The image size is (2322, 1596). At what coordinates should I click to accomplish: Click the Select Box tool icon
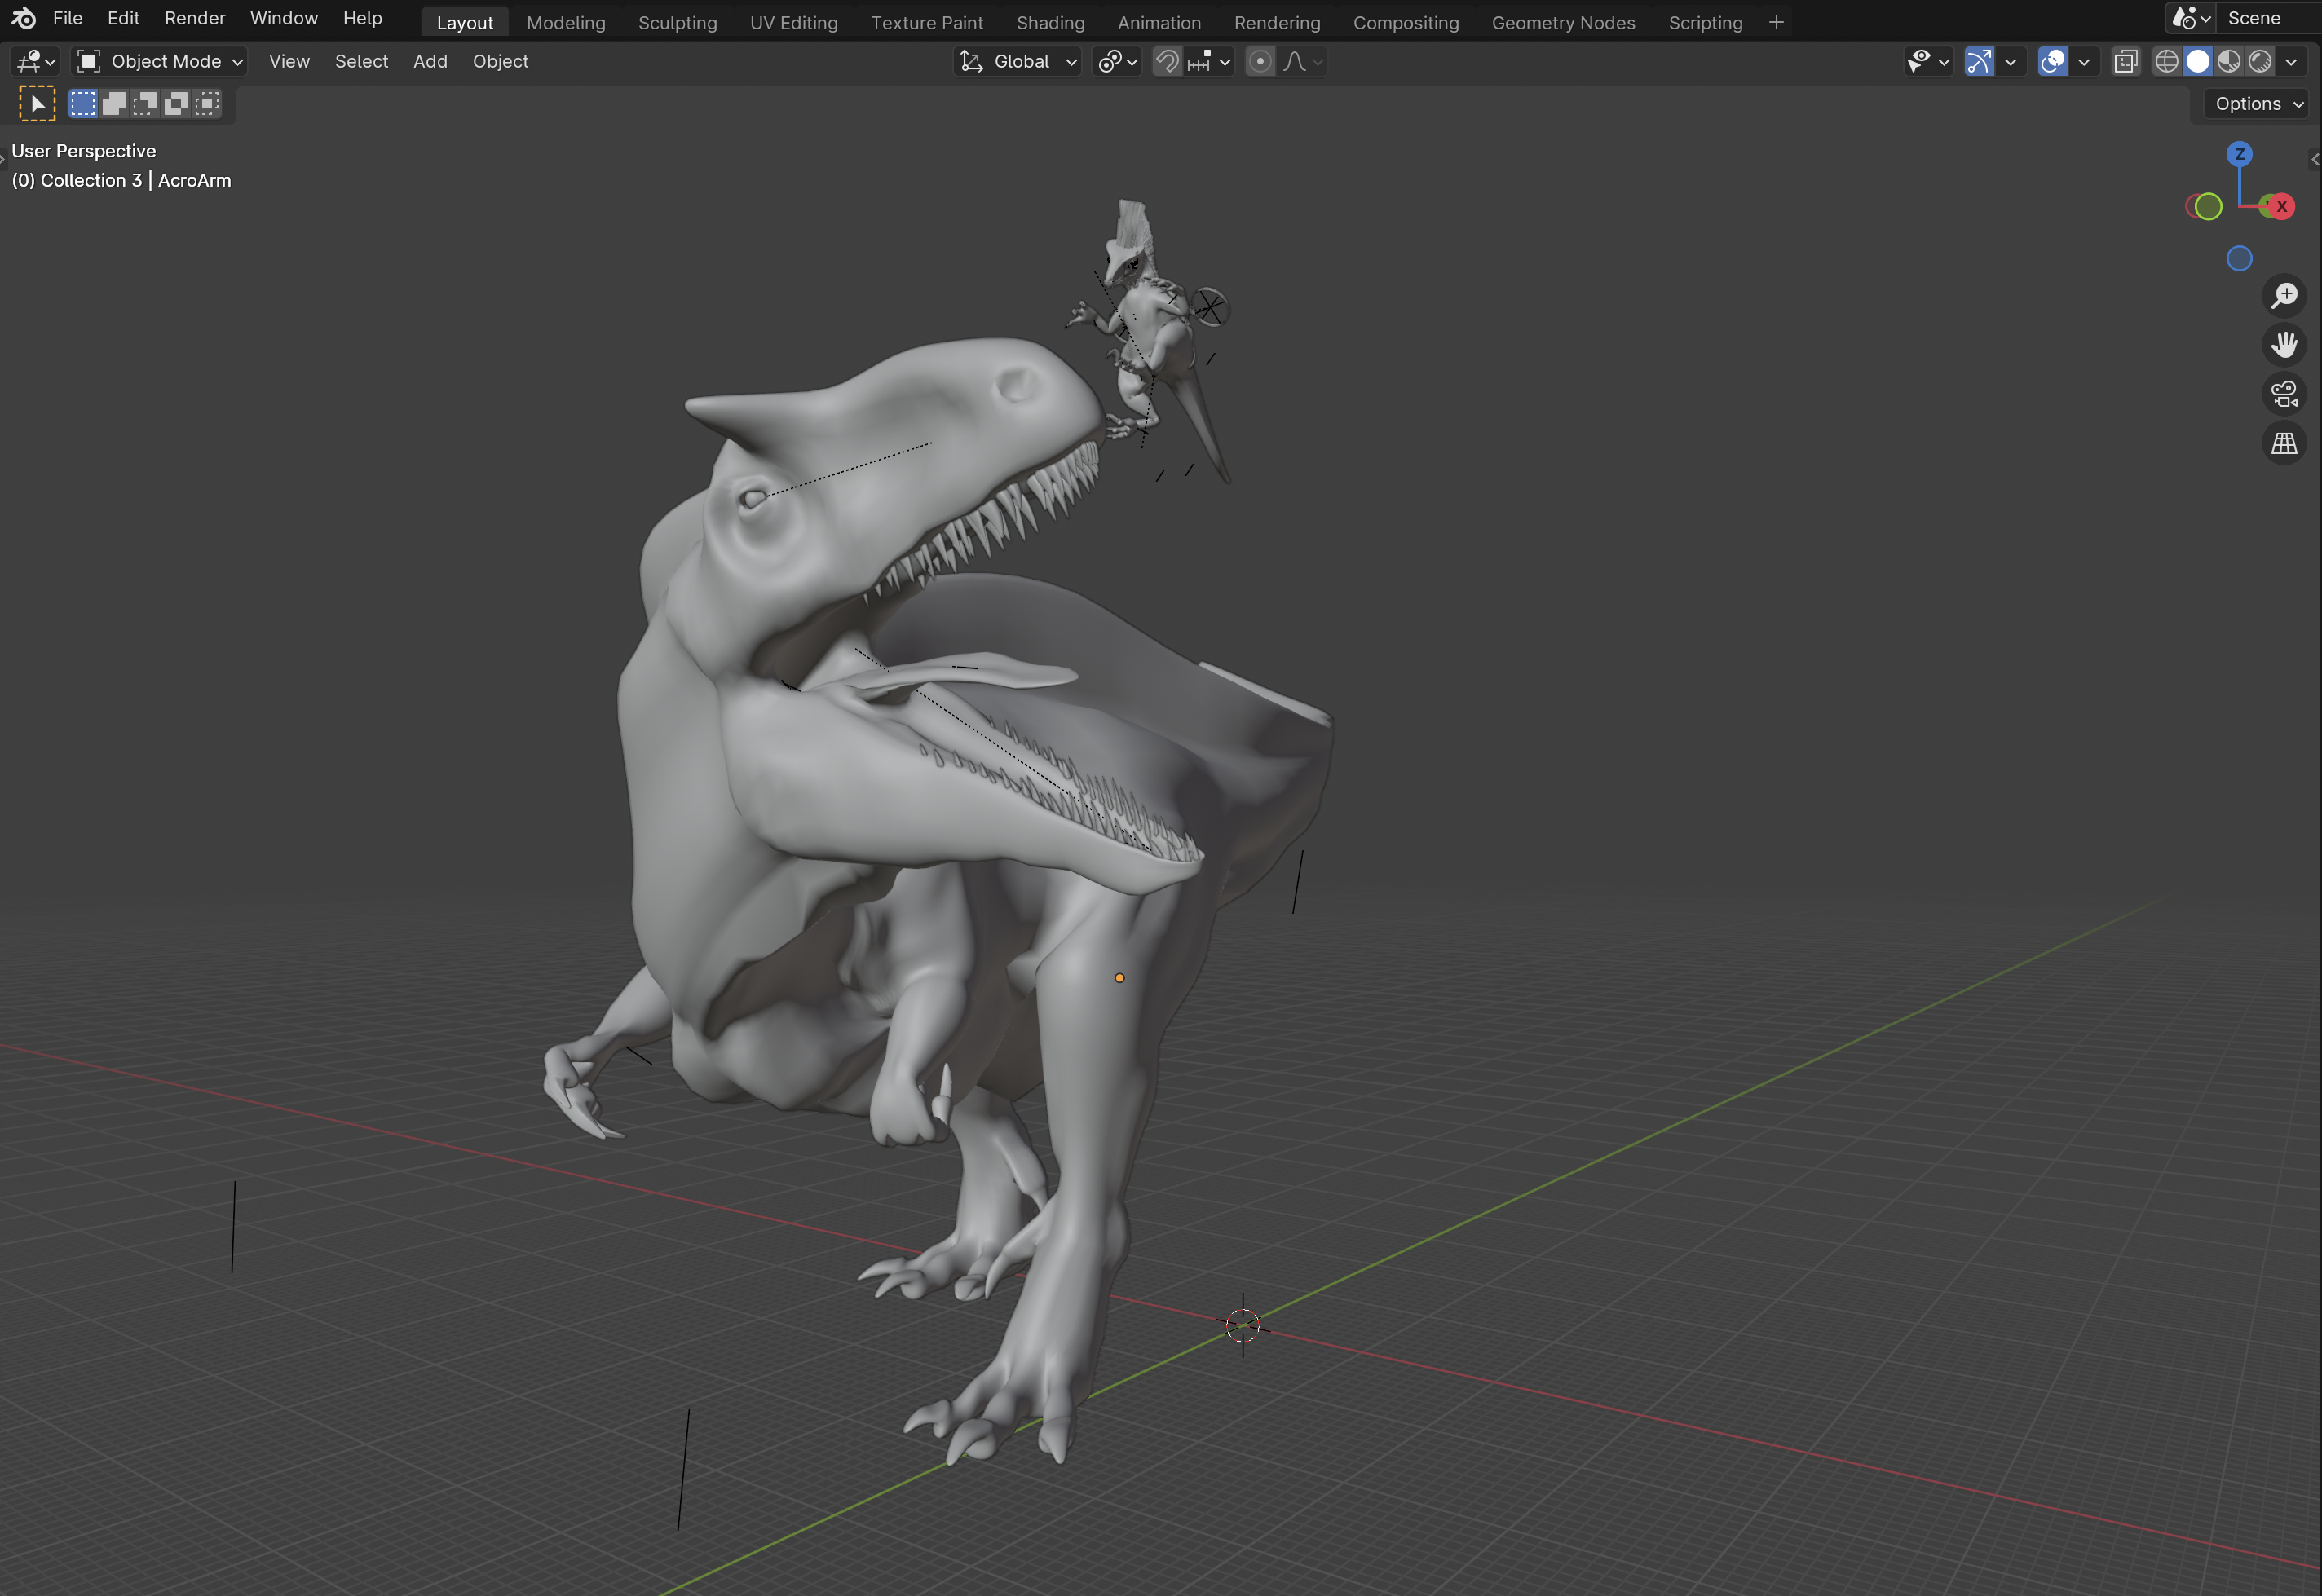pyautogui.click(x=37, y=104)
